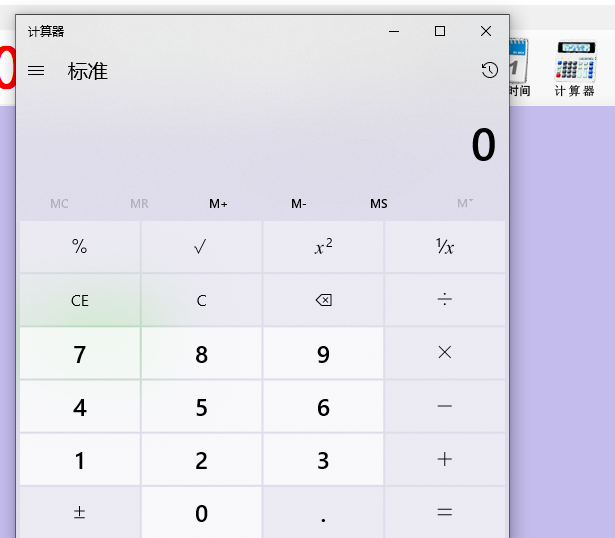Screen dimensions: 615x538
Task: Click the square root button
Action: pyautogui.click(x=201, y=247)
